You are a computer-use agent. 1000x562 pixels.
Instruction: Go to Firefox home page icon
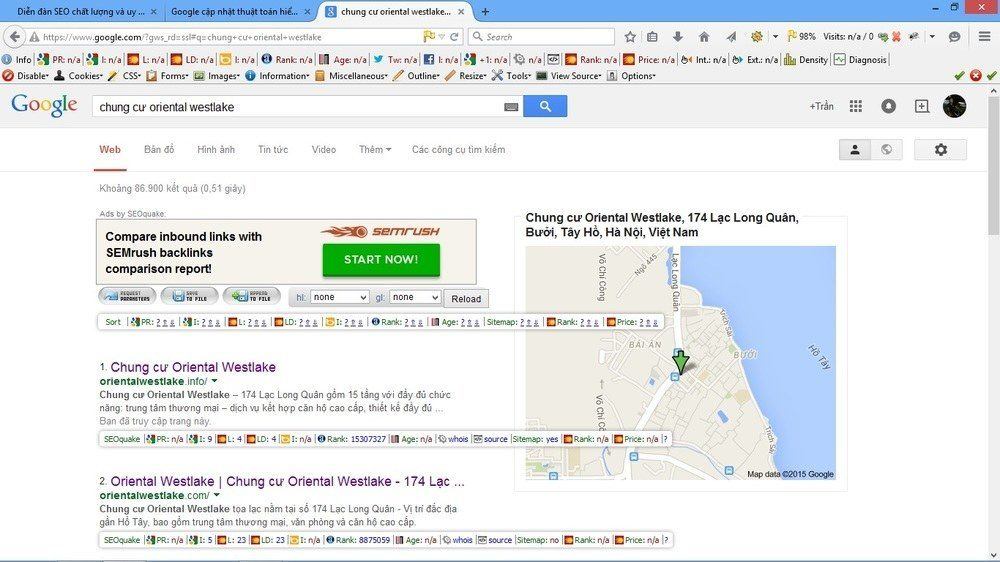(x=704, y=37)
